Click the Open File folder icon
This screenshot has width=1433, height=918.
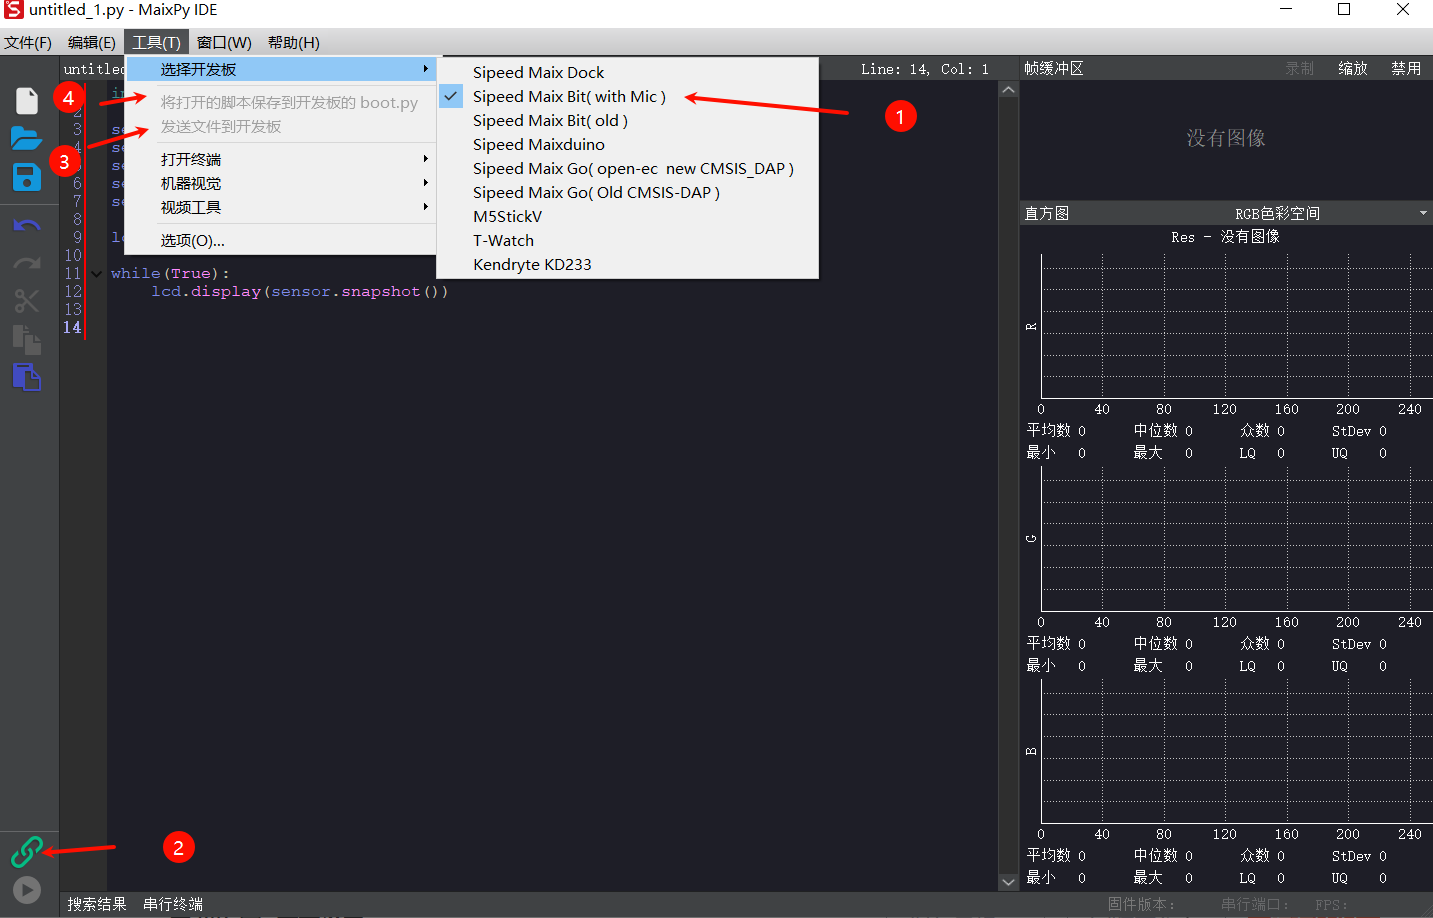pos(27,138)
